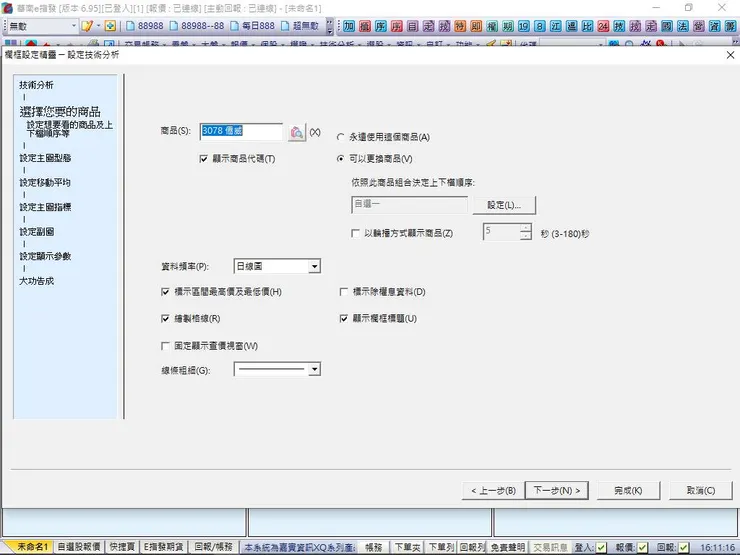Click the orange 特 toolbar icon
Viewport: 740px width, 555px height.
[x=460, y=26]
